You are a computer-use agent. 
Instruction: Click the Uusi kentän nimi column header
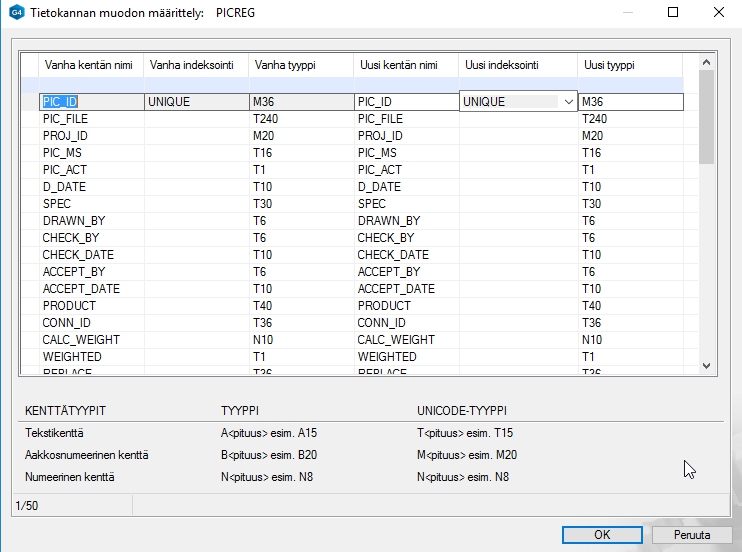tap(405, 65)
